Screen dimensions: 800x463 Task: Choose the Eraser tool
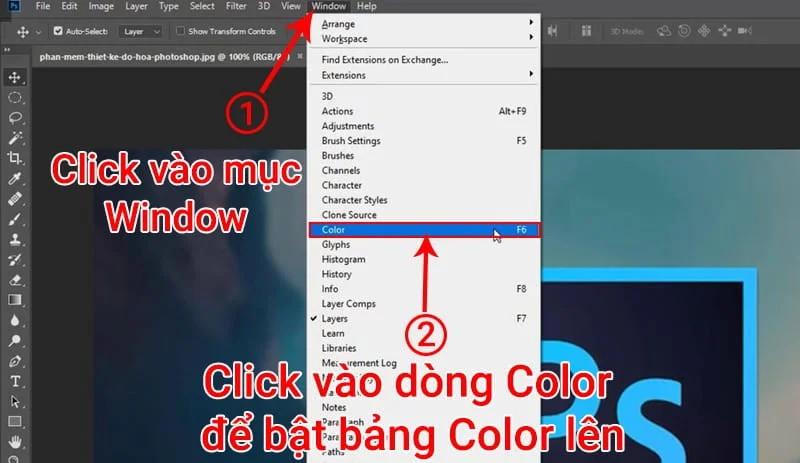click(15, 280)
